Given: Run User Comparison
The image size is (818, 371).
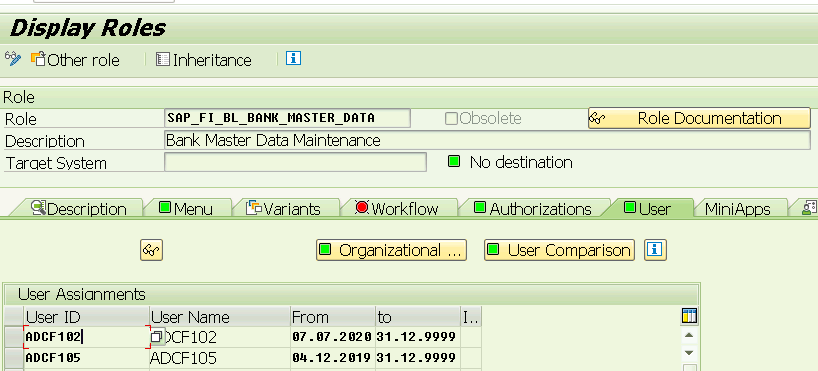Looking at the screenshot, I should (559, 250).
